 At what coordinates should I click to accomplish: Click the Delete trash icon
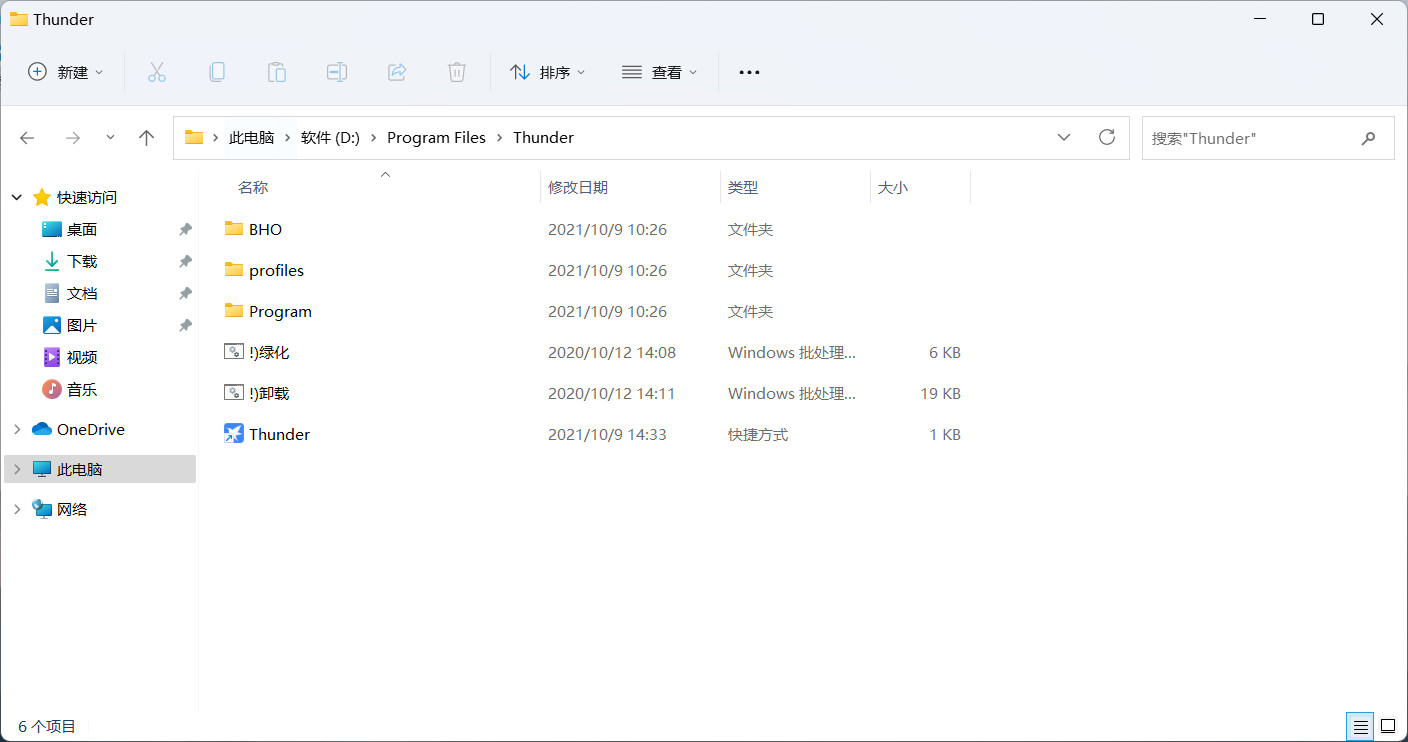point(457,72)
